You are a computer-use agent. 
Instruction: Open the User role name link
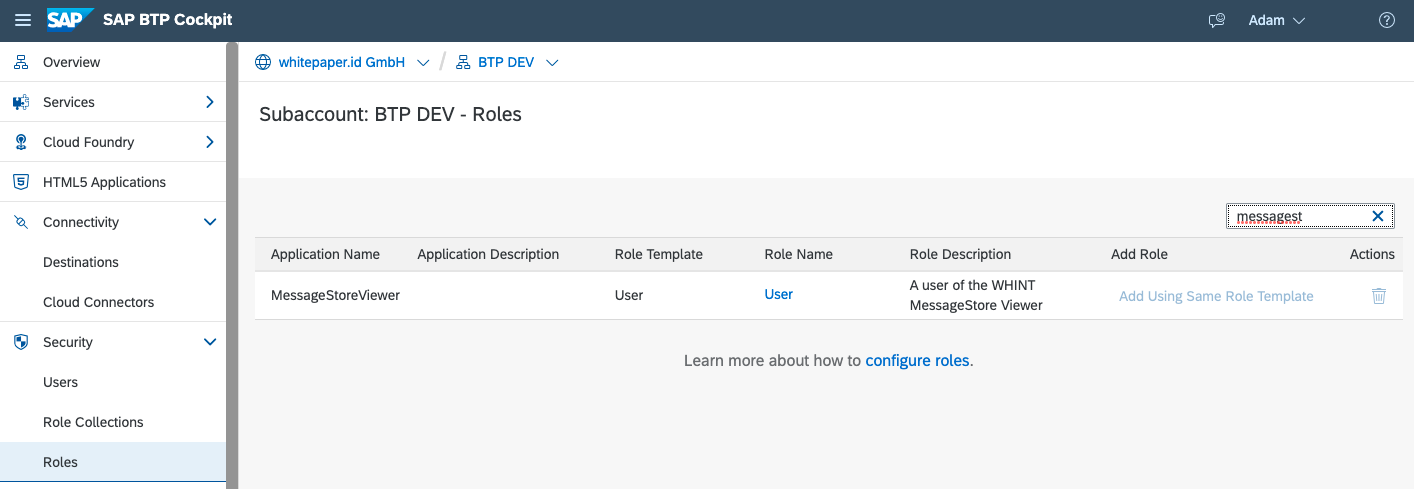tap(779, 294)
